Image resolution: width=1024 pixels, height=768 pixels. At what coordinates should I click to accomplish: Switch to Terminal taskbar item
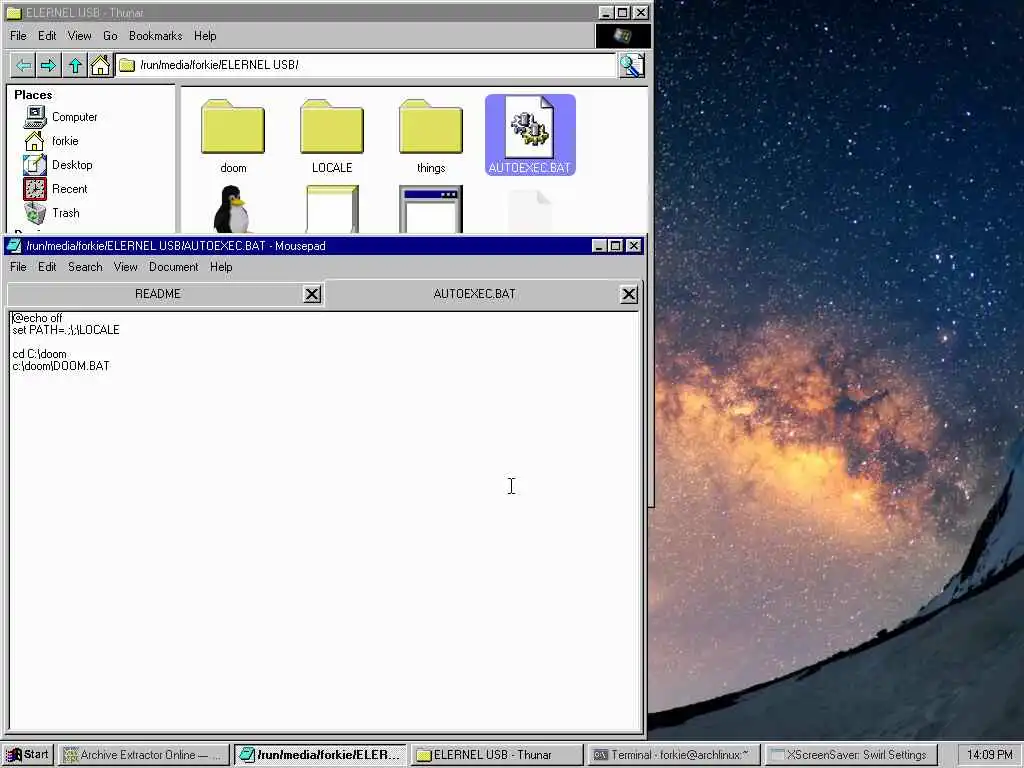pyautogui.click(x=673, y=755)
